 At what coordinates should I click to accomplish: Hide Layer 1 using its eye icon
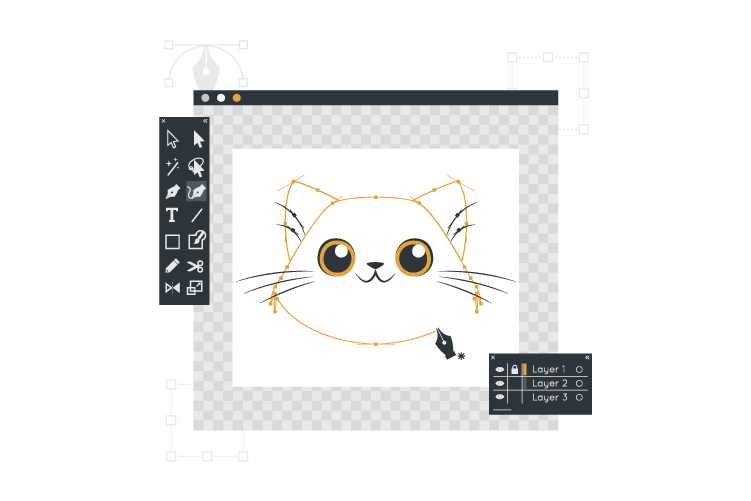coord(500,369)
